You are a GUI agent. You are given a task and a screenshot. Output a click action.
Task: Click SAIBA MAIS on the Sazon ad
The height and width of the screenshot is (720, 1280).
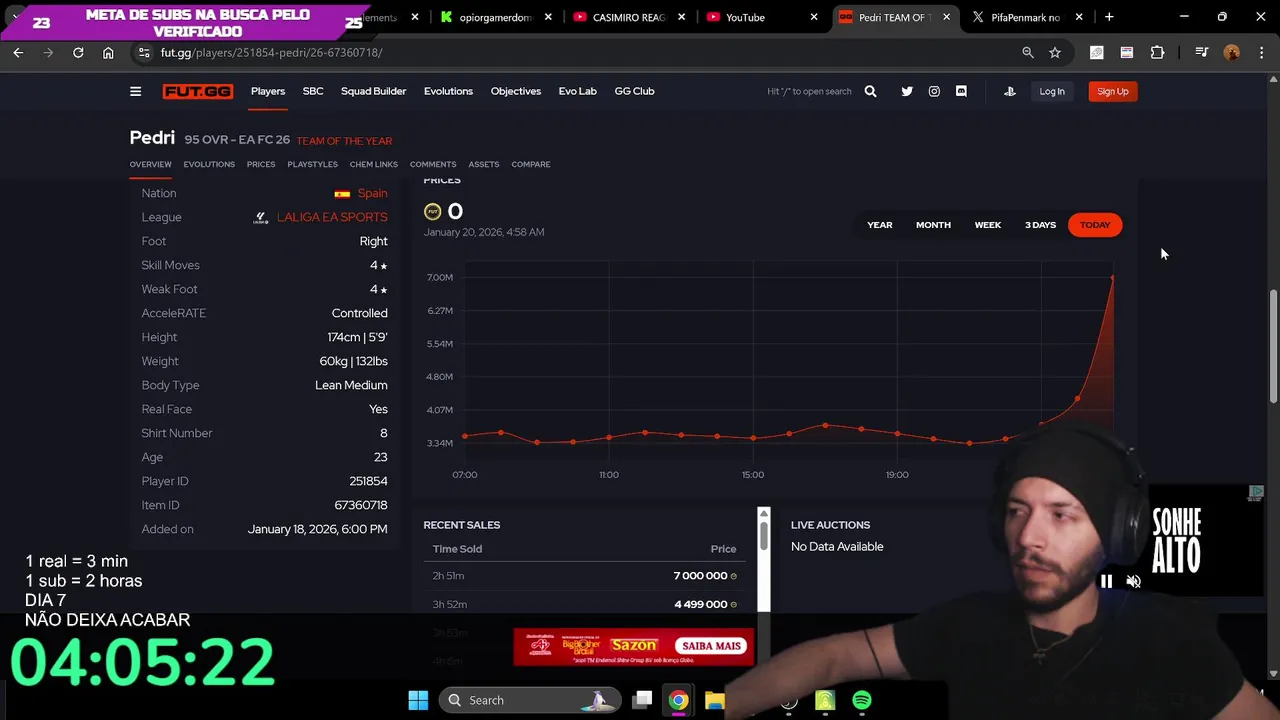[711, 646]
